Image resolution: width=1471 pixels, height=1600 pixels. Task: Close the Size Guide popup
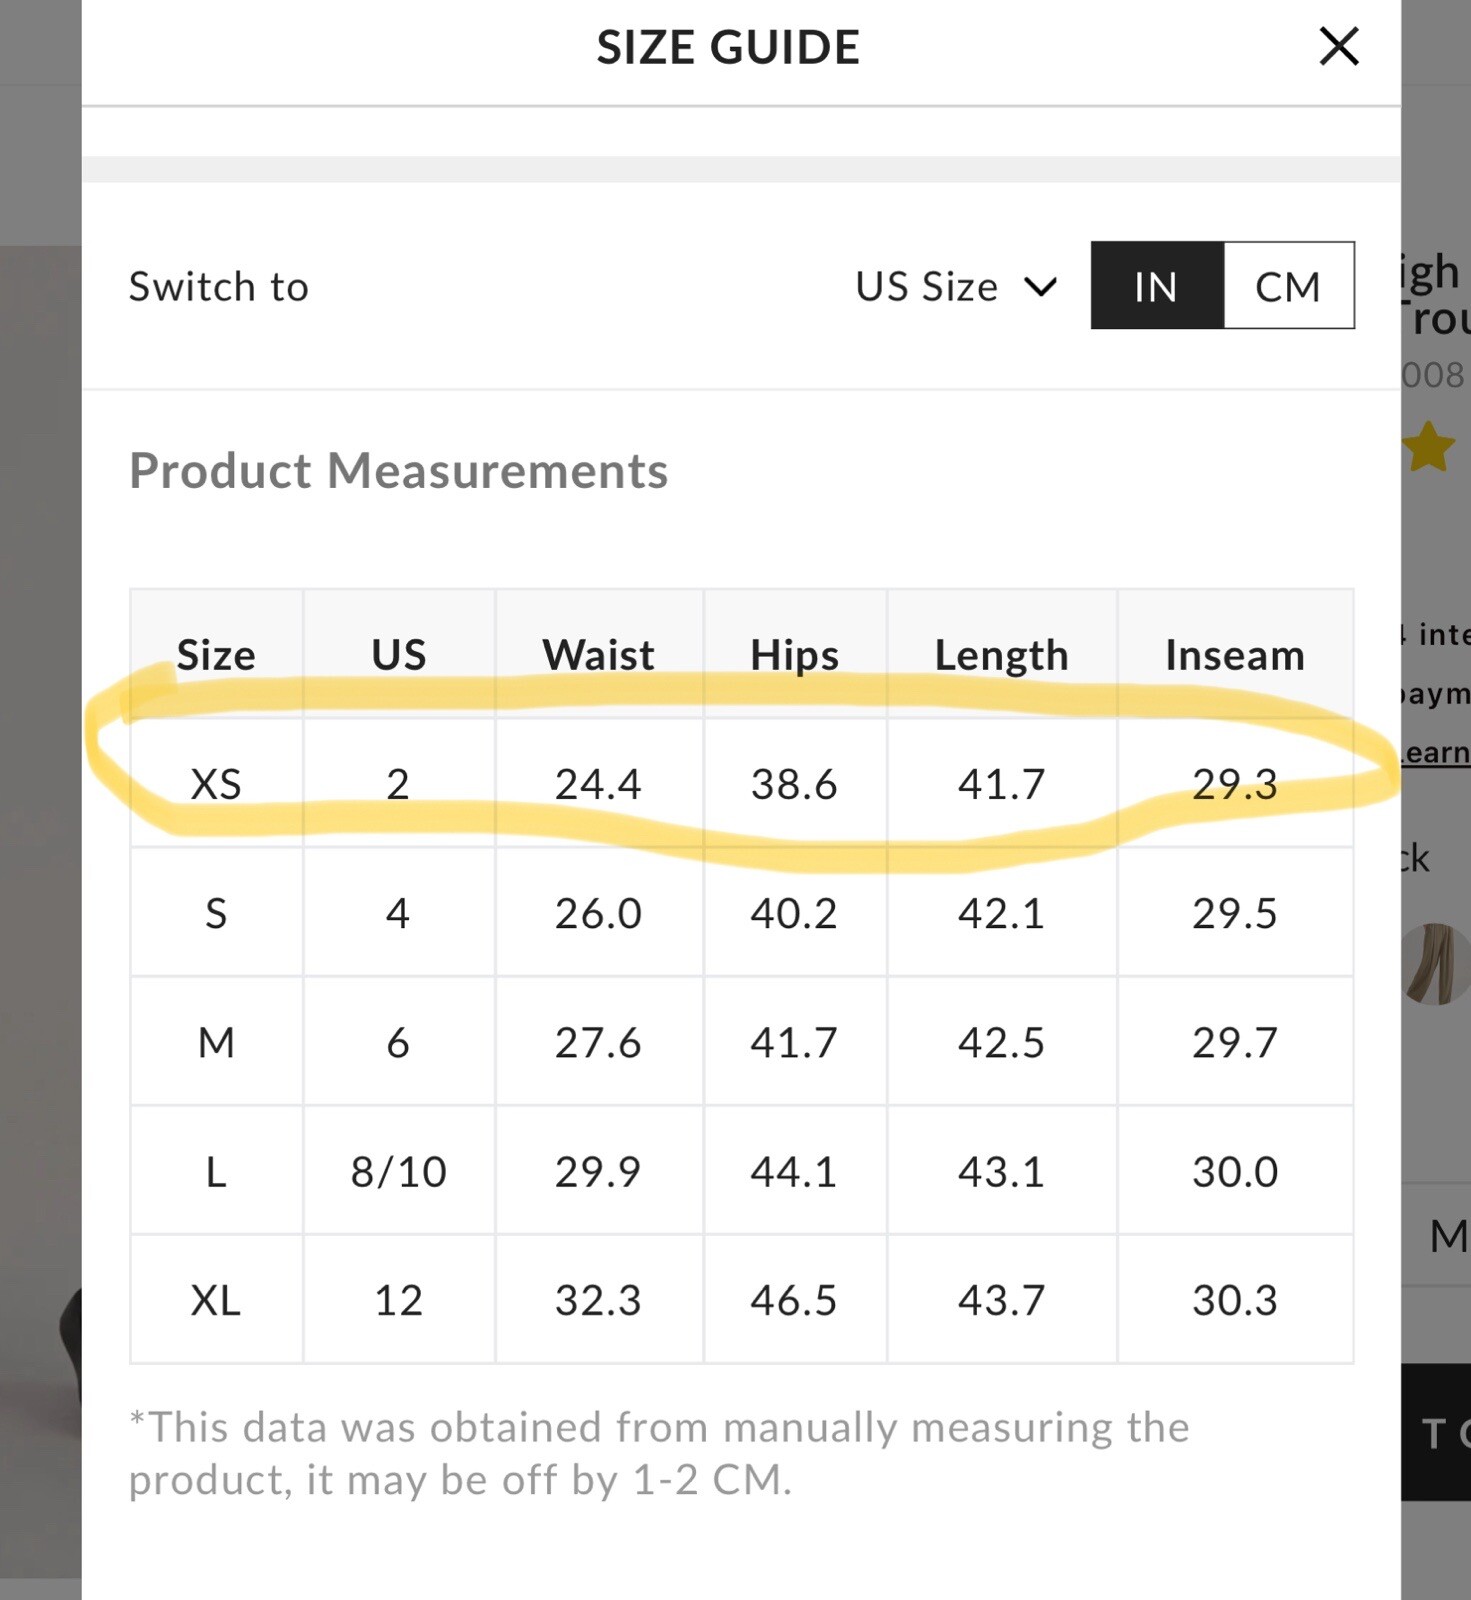click(1338, 47)
